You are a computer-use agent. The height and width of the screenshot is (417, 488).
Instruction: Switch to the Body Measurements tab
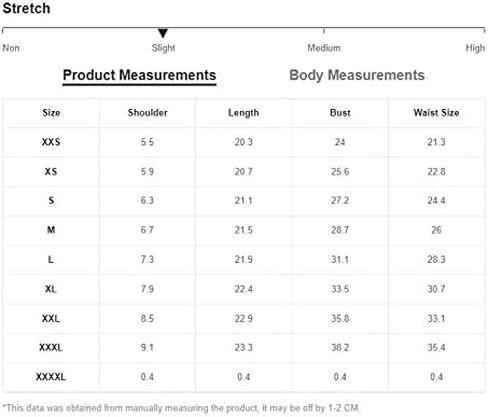(x=357, y=75)
